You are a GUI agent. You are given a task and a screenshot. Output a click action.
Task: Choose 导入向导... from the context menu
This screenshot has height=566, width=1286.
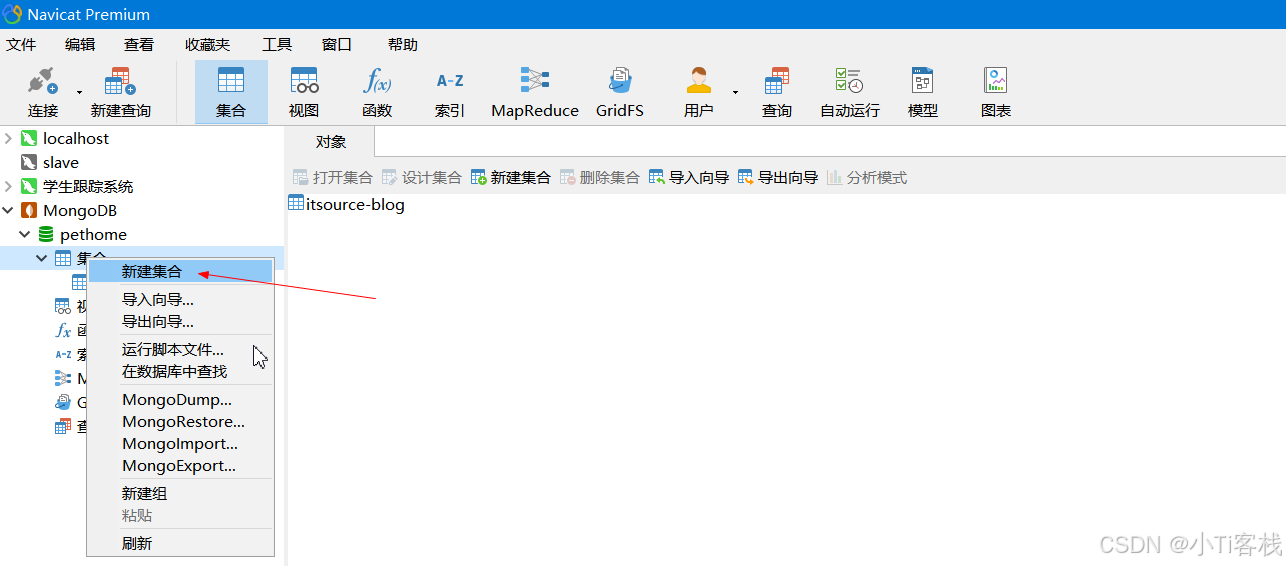tap(180, 299)
